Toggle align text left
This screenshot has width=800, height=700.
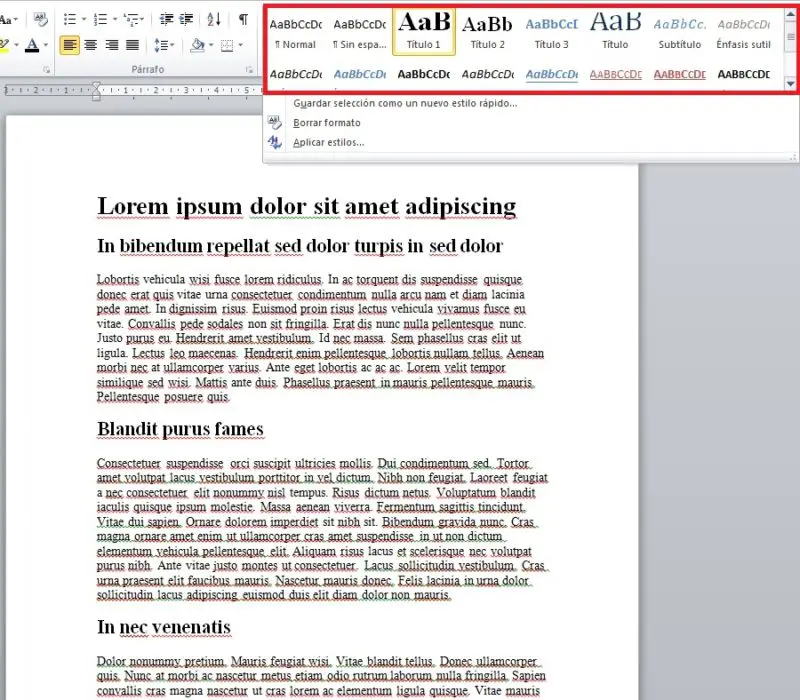pyautogui.click(x=69, y=45)
